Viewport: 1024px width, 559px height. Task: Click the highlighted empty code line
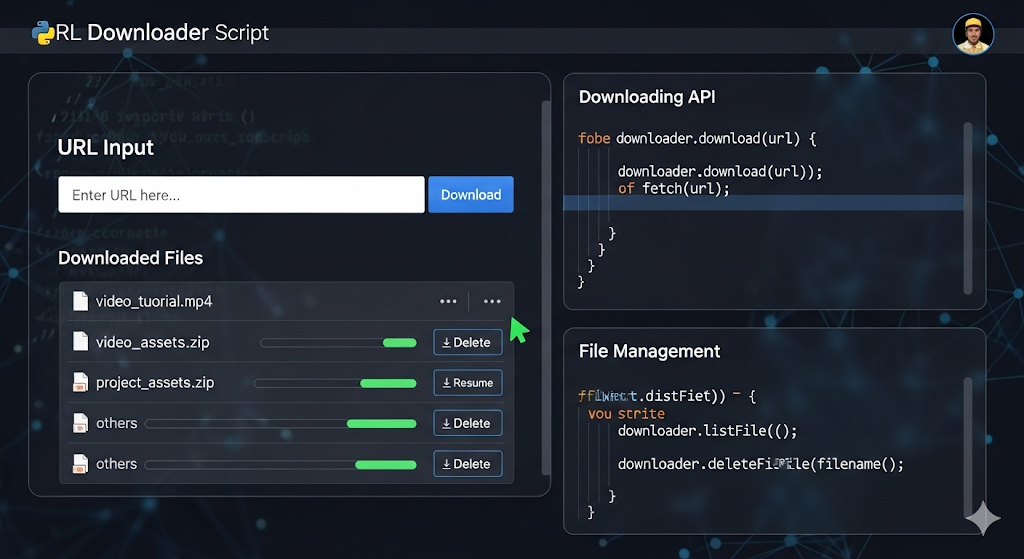coord(763,203)
